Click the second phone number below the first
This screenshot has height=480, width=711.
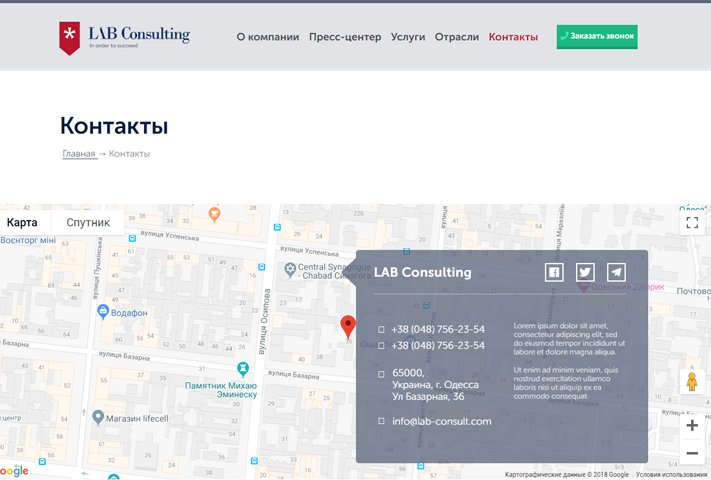coord(438,345)
